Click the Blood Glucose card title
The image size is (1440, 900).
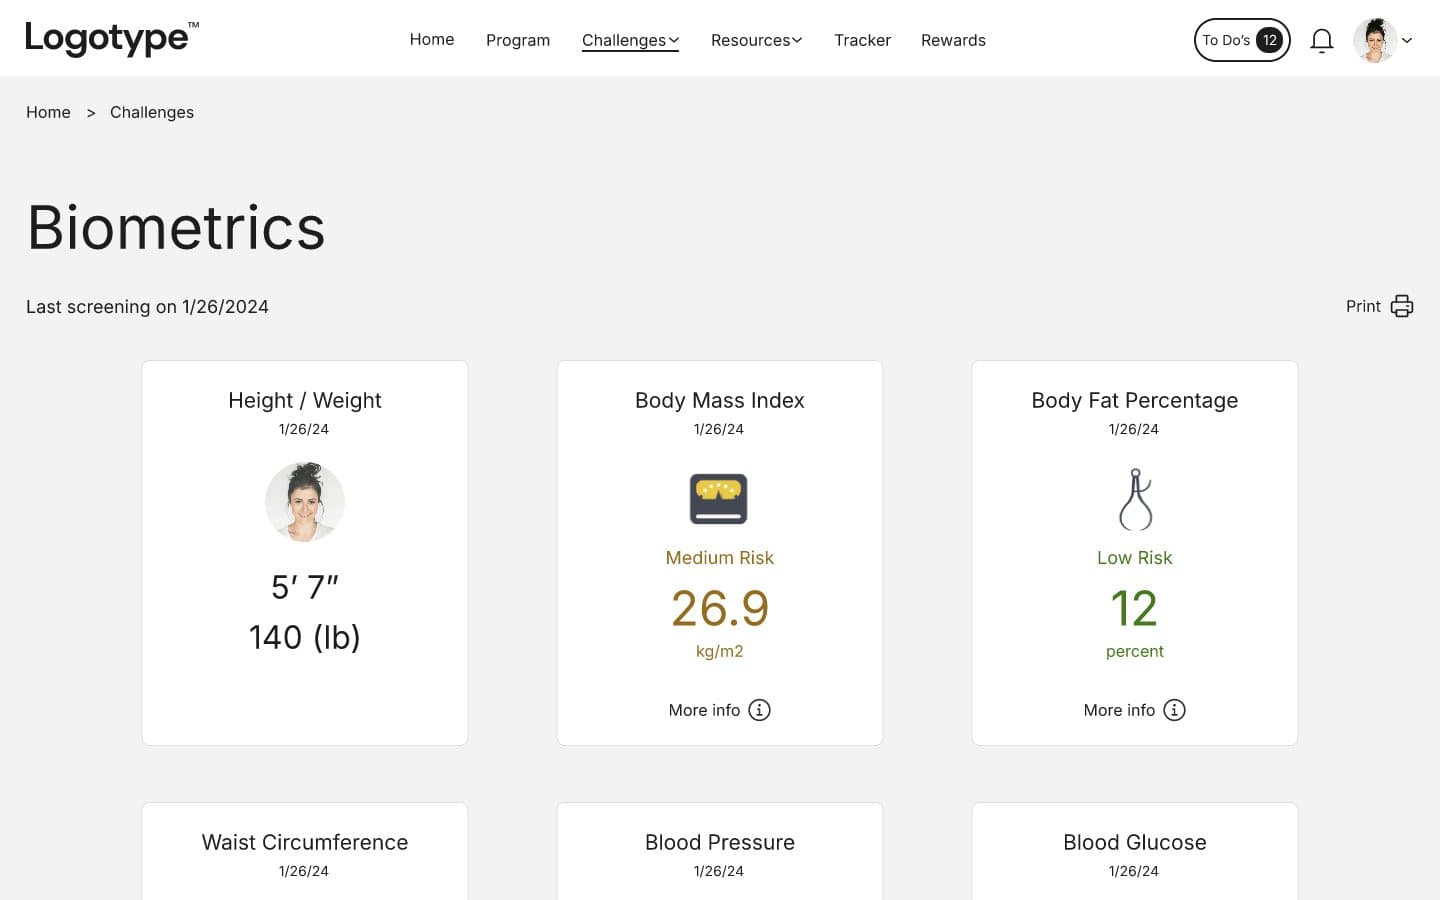[x=1135, y=842]
